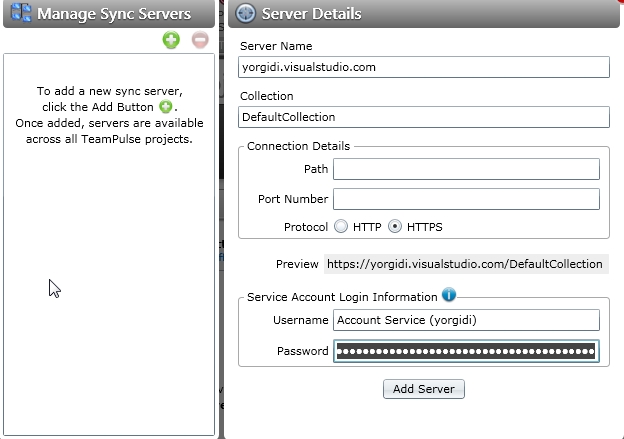Click the green add server icon
This screenshot has width=624, height=439.
tap(172, 40)
